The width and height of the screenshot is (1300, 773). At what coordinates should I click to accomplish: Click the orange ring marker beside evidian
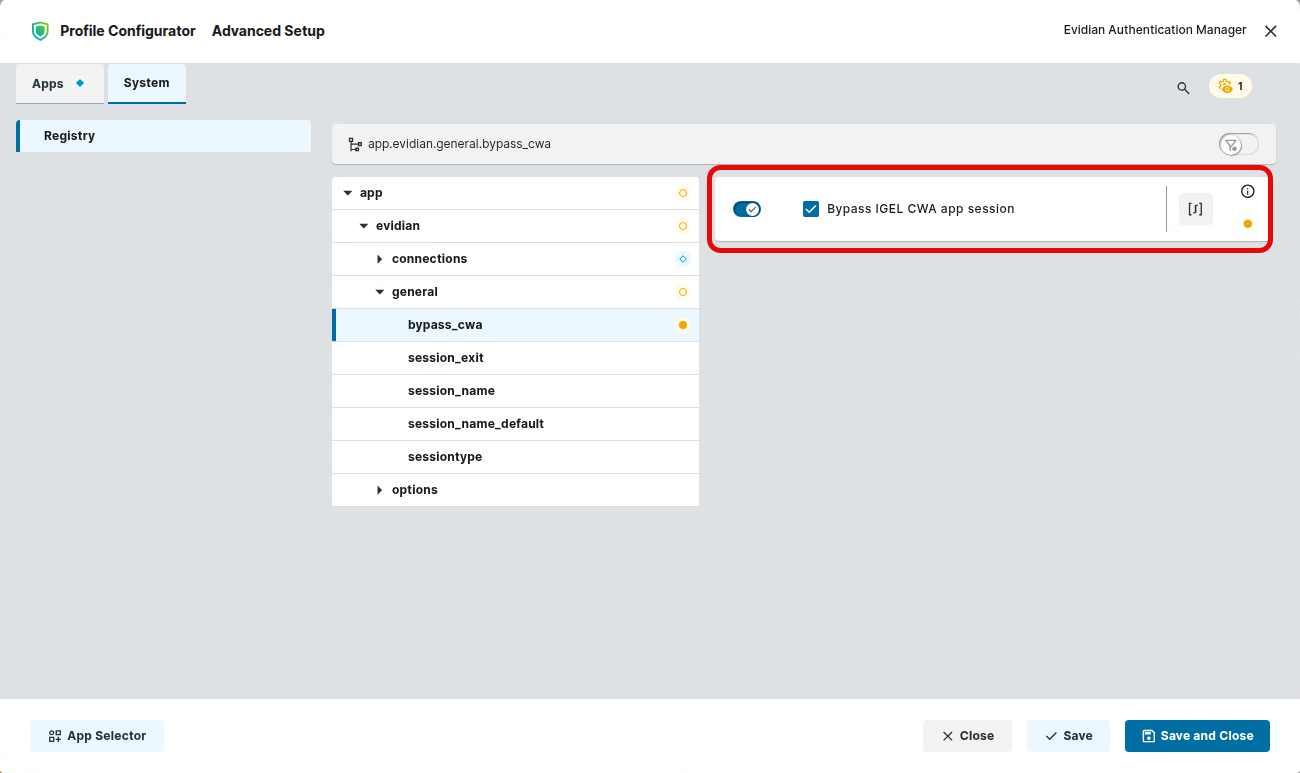click(x=683, y=226)
